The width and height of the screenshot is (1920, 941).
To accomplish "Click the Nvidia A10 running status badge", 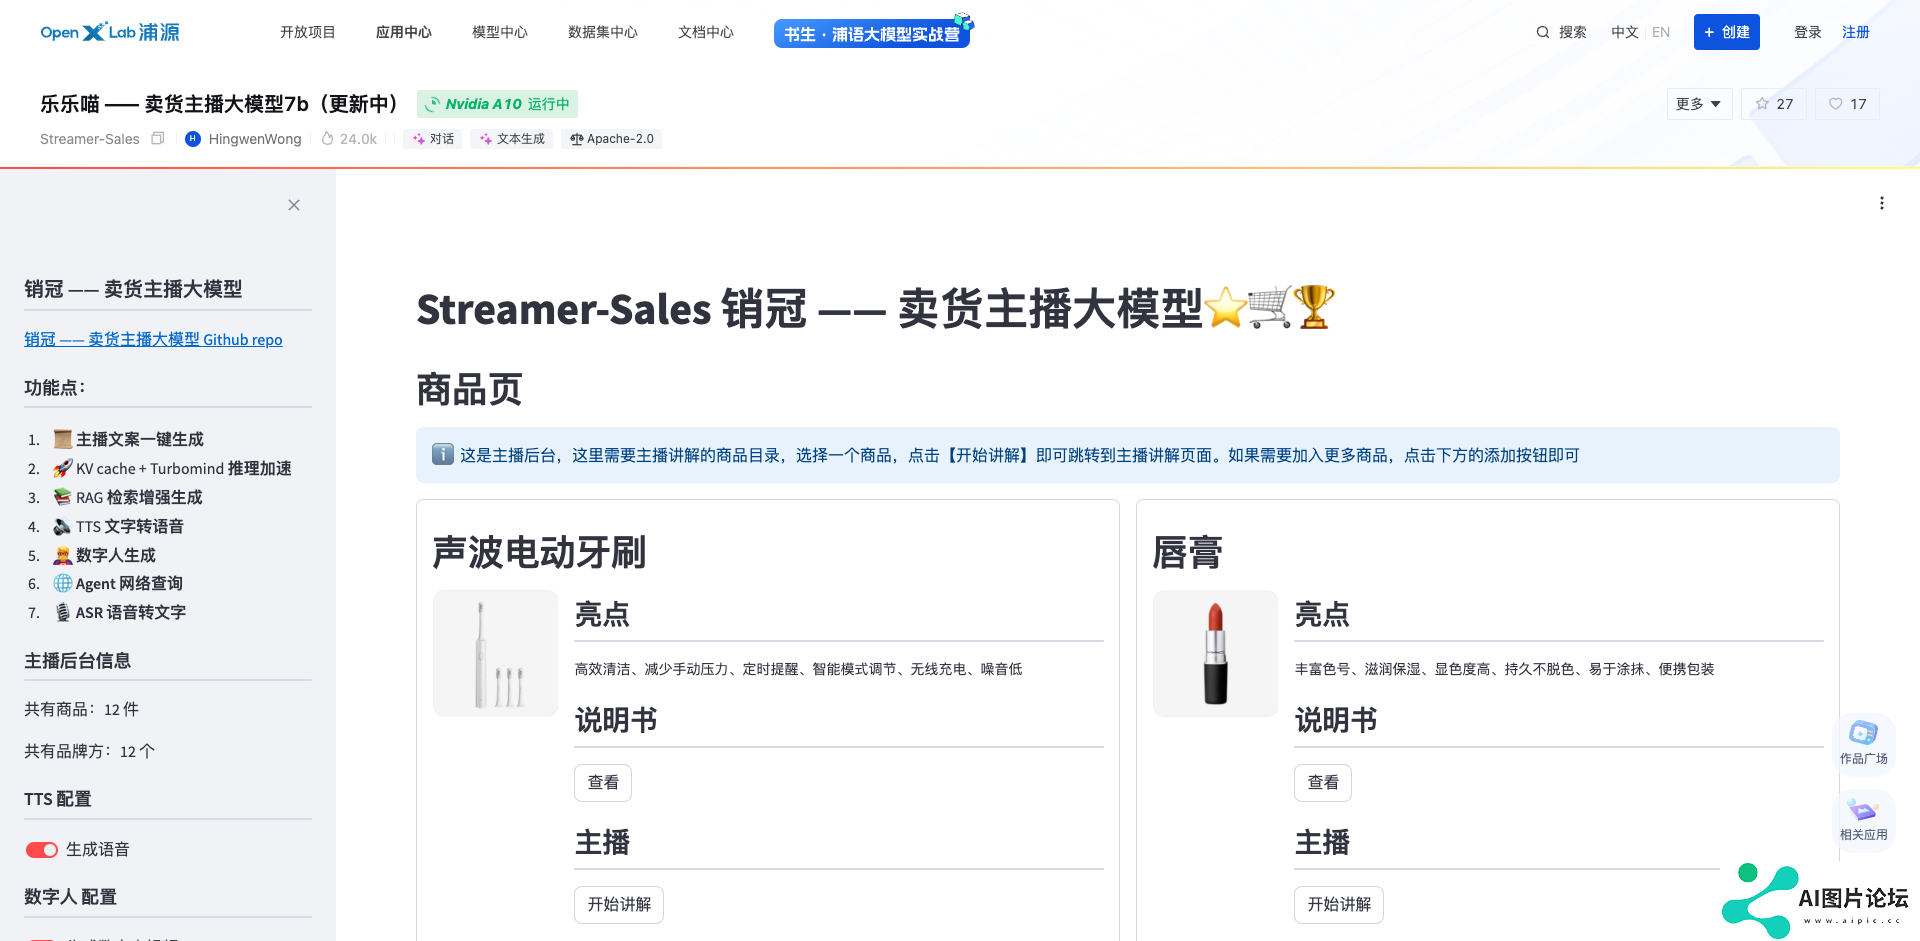I will click(x=497, y=104).
